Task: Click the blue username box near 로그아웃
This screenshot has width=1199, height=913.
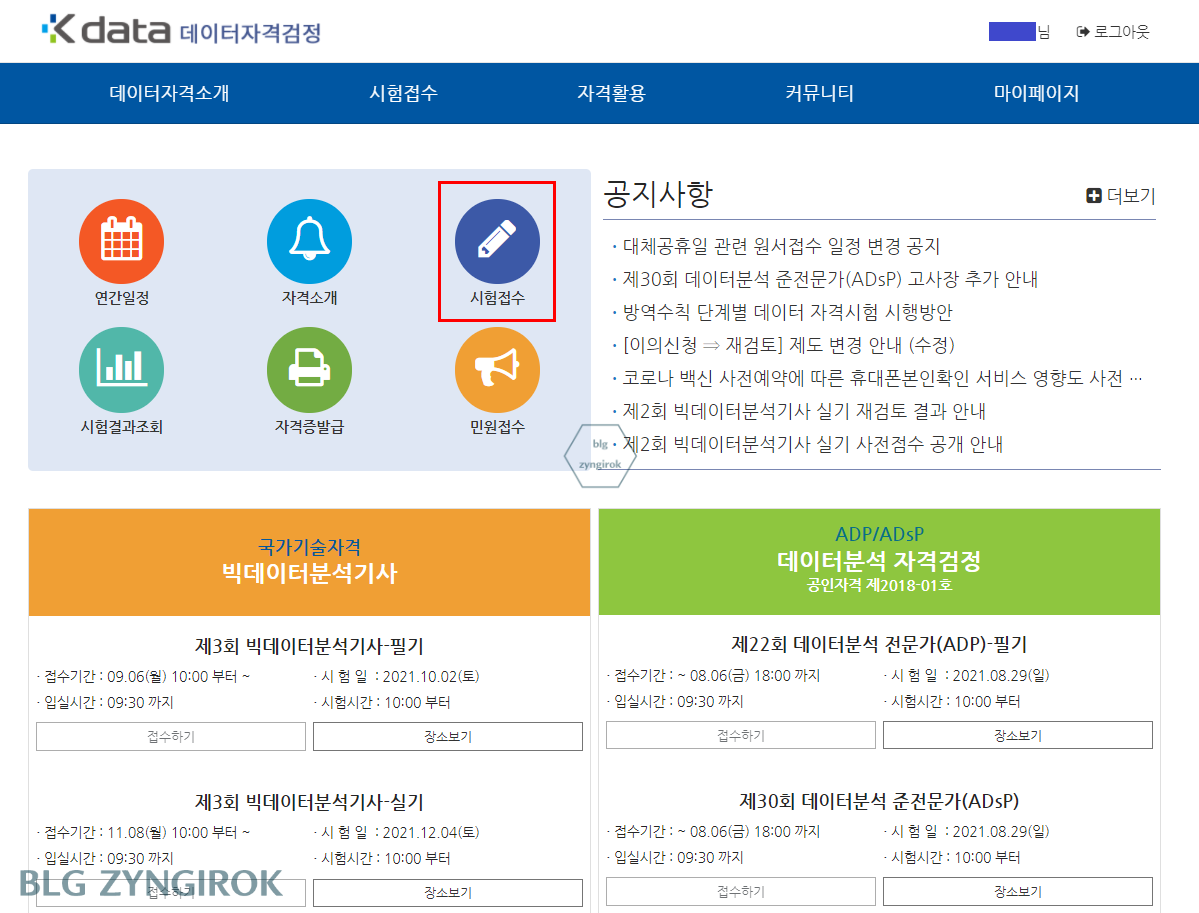Action: click(1012, 30)
